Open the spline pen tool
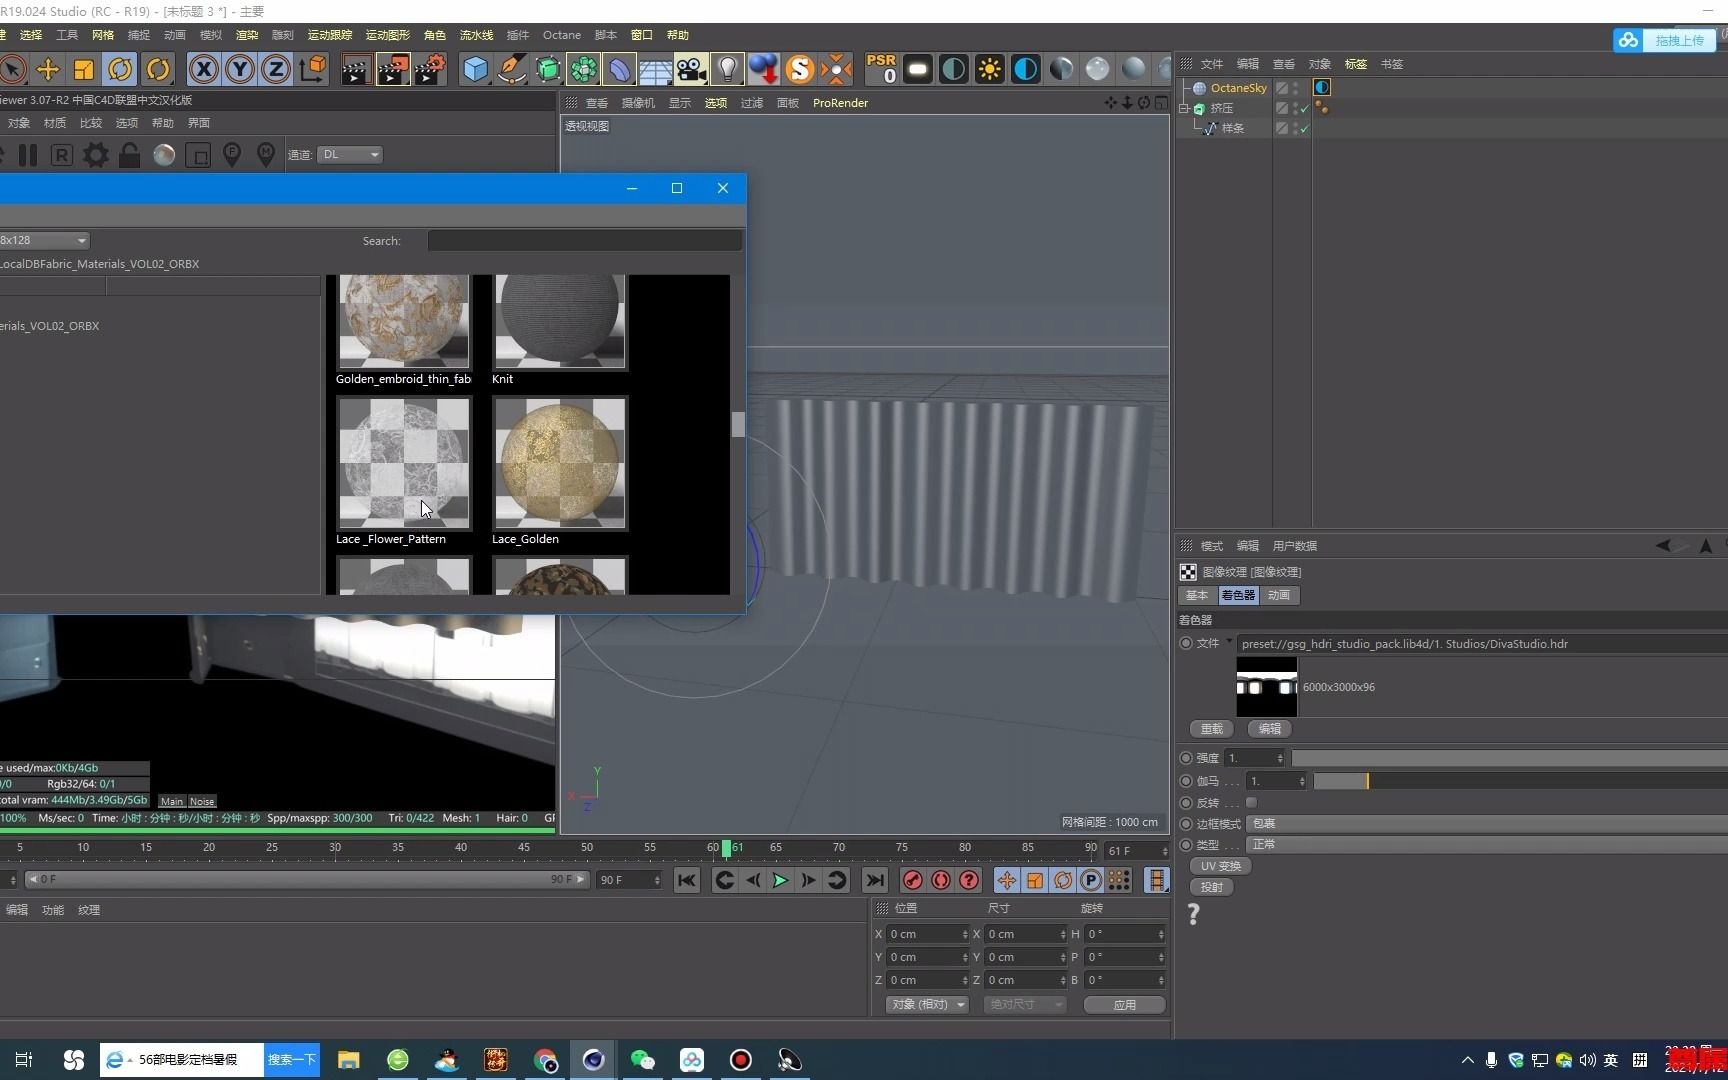The image size is (1728, 1080). [x=512, y=69]
